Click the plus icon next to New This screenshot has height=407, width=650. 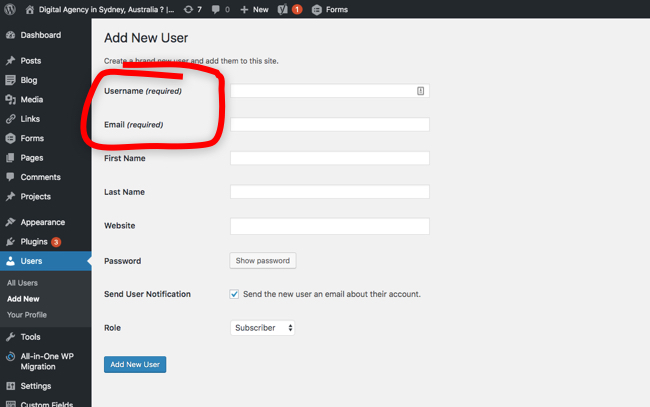point(244,10)
